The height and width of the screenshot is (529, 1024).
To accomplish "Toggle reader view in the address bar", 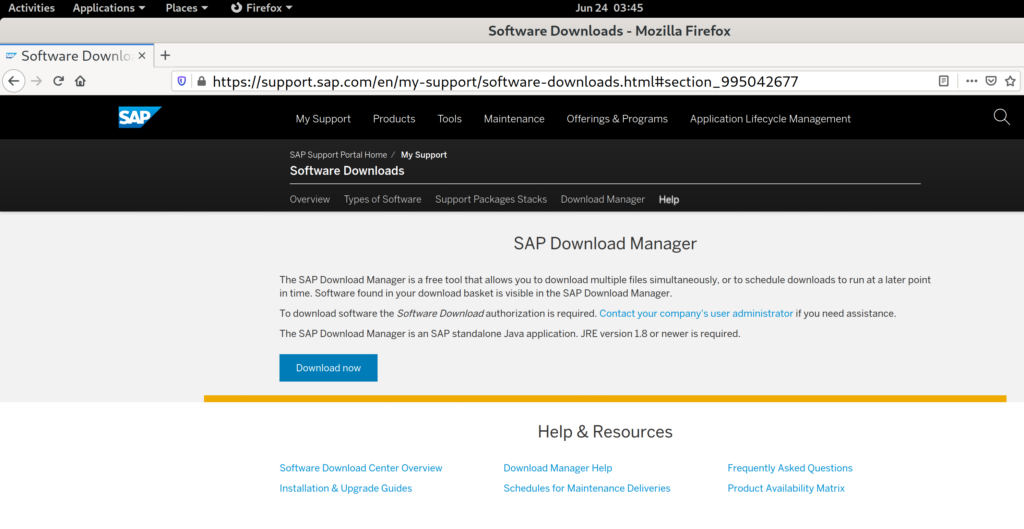I will (944, 81).
